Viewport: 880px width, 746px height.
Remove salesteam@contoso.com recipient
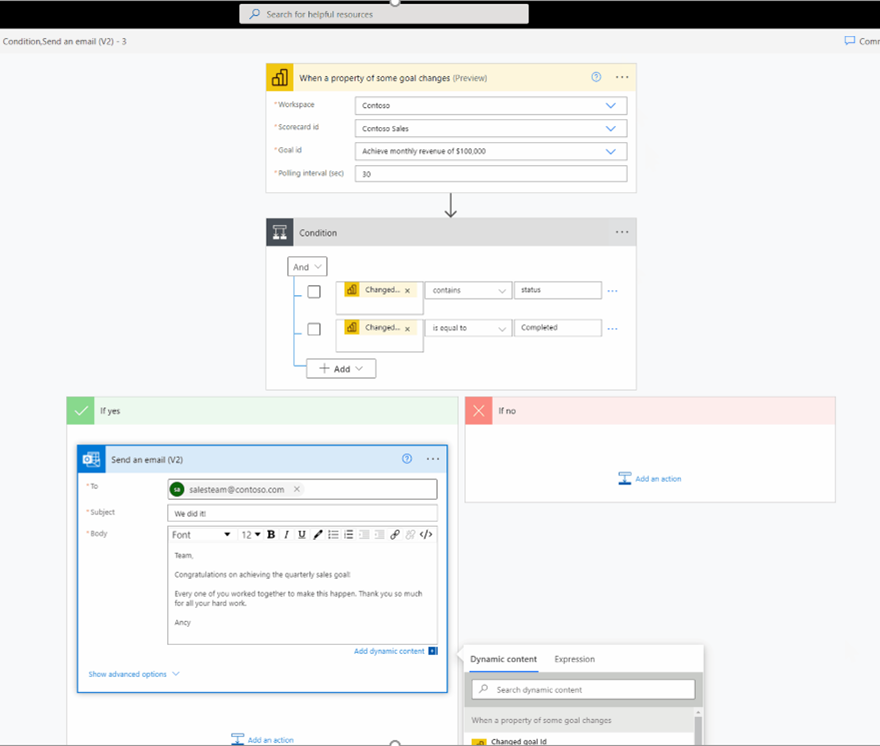297,489
